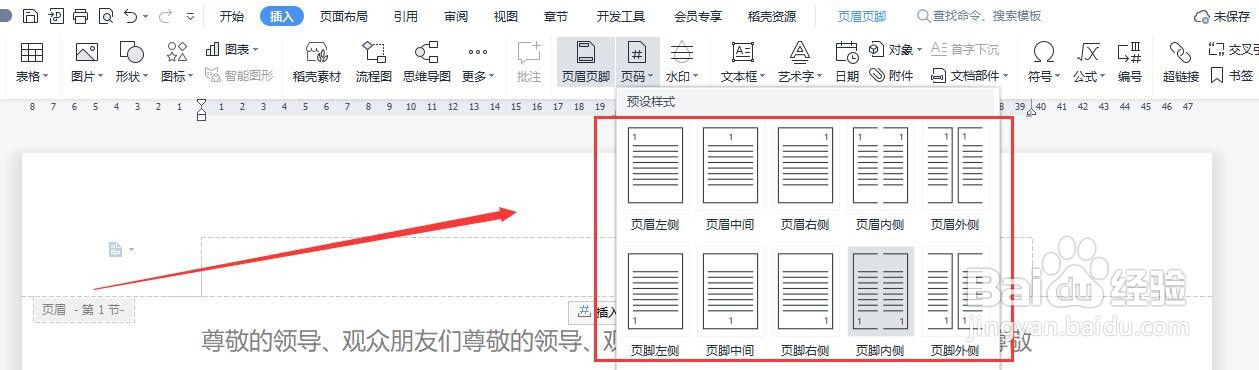Choose 页脚外侧 preset style
Image resolution: width=1259 pixels, height=370 pixels.
pos(955,304)
